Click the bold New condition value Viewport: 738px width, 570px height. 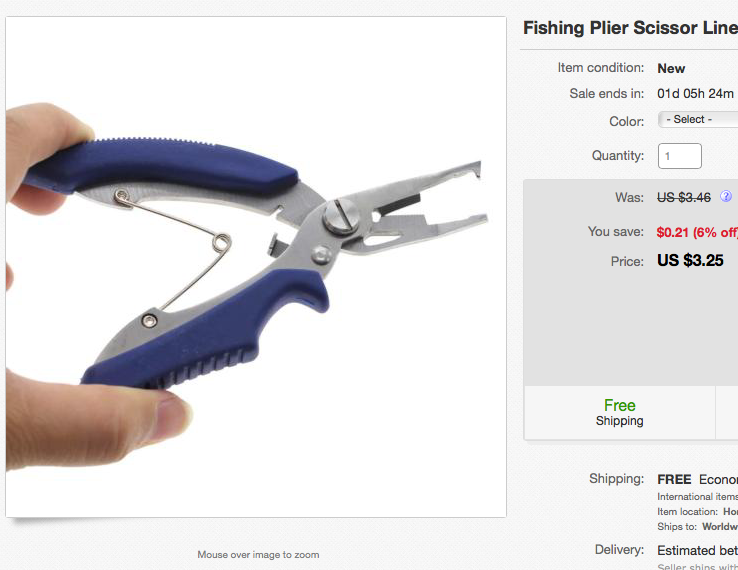pos(671,69)
